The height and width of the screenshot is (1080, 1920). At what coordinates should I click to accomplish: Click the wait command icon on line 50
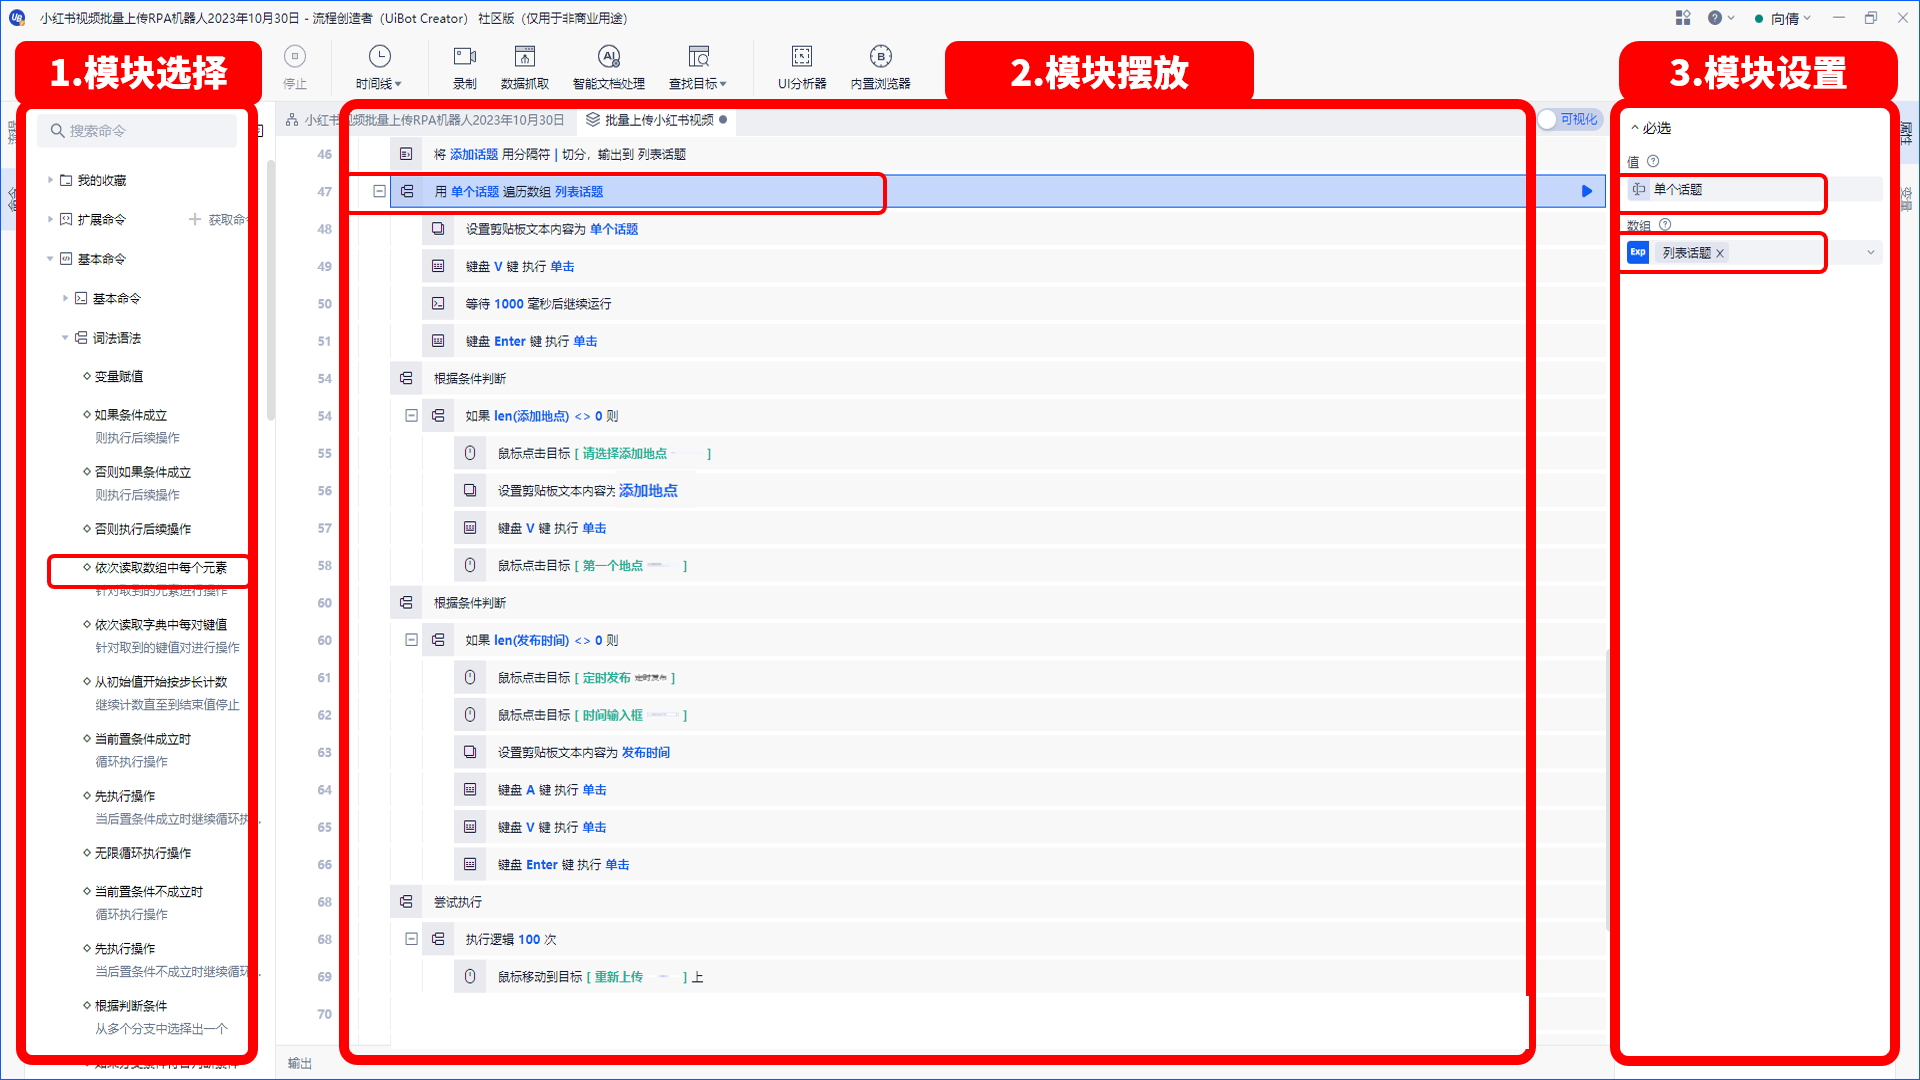pyautogui.click(x=438, y=303)
